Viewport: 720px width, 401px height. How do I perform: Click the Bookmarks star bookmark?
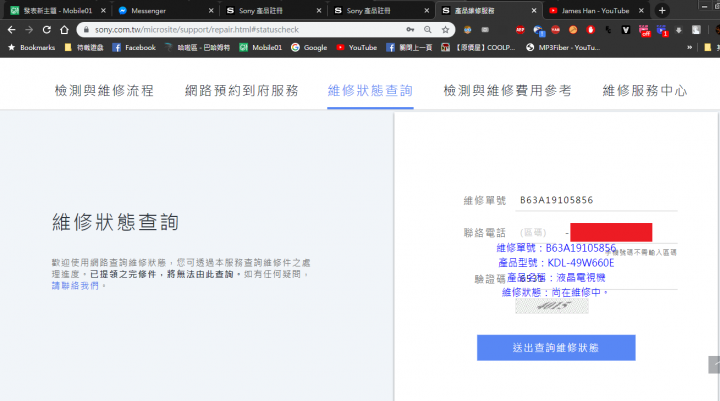pyautogui.click(x=32, y=47)
